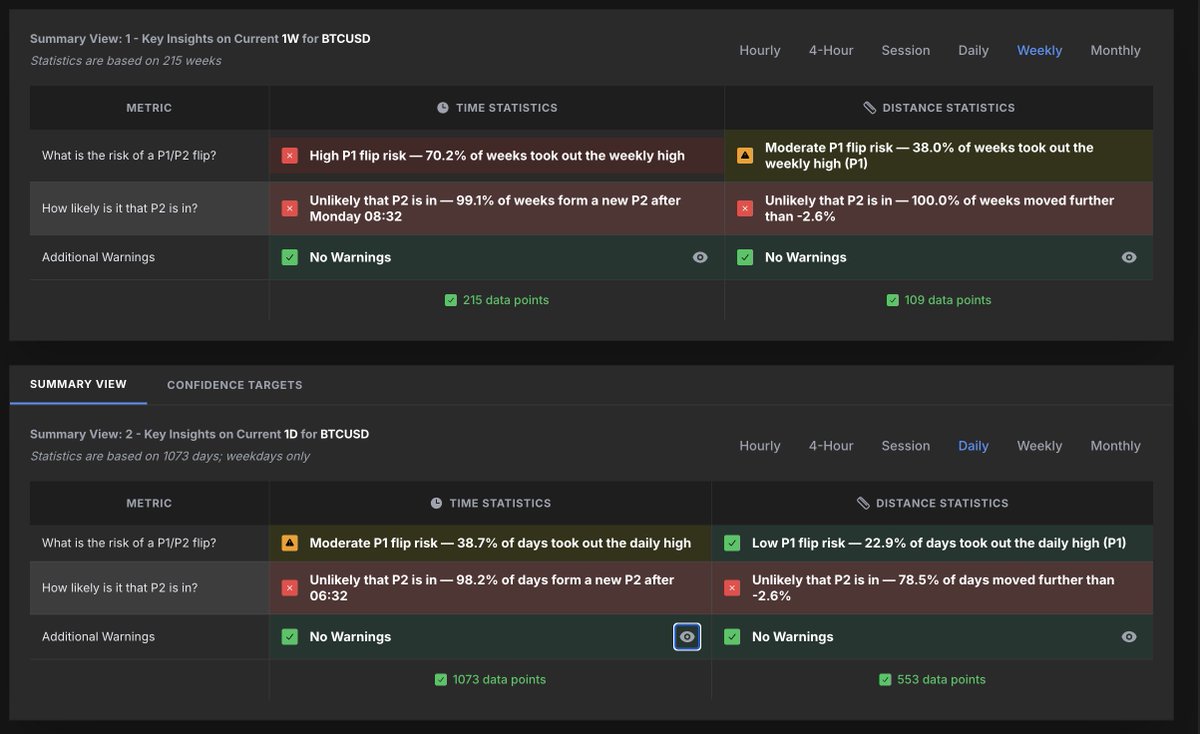The height and width of the screenshot is (734, 1200).
Task: Click the '109 data points' text
Action: (x=948, y=300)
